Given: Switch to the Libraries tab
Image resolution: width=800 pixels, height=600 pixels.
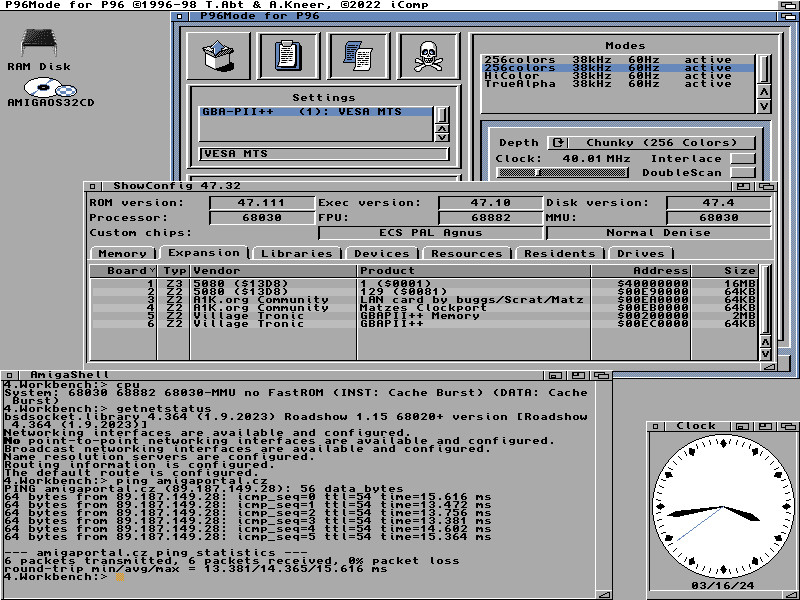Looking at the screenshot, I should (x=296, y=254).
